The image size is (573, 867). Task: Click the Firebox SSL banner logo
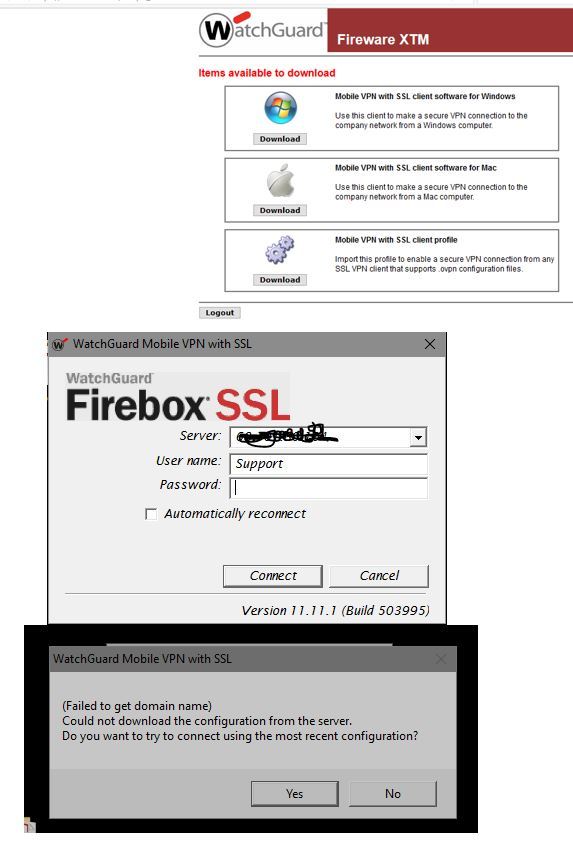178,397
